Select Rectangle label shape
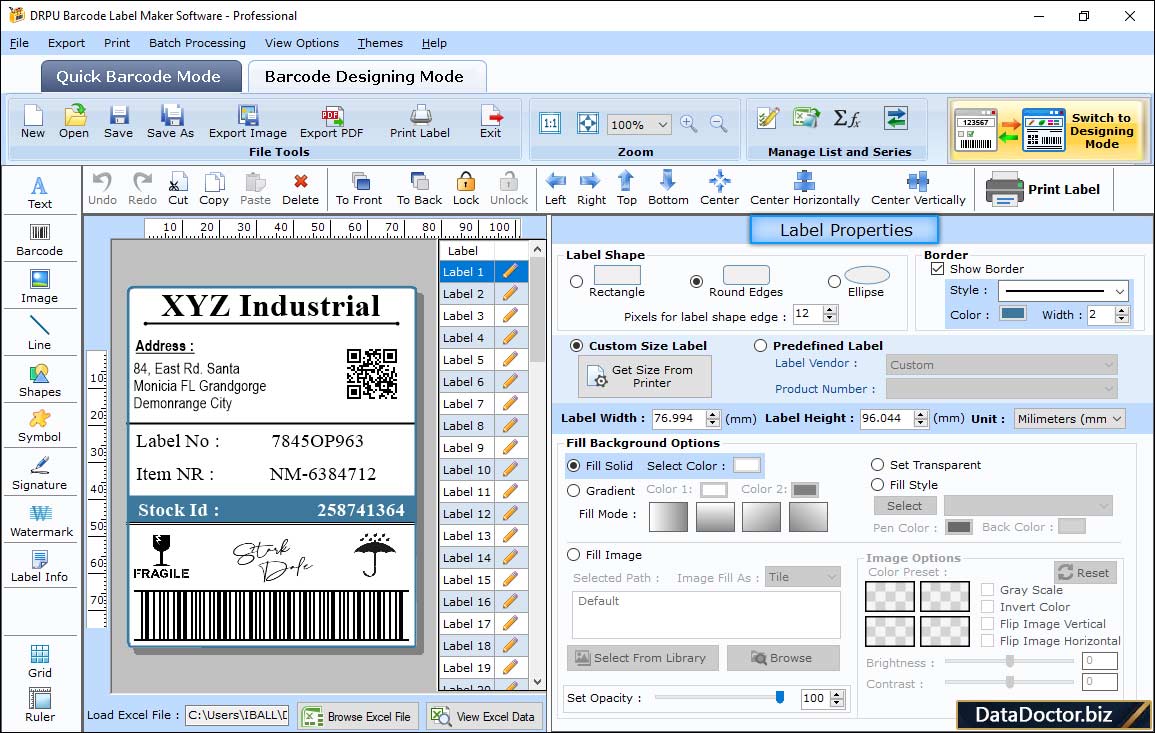 tap(577, 281)
